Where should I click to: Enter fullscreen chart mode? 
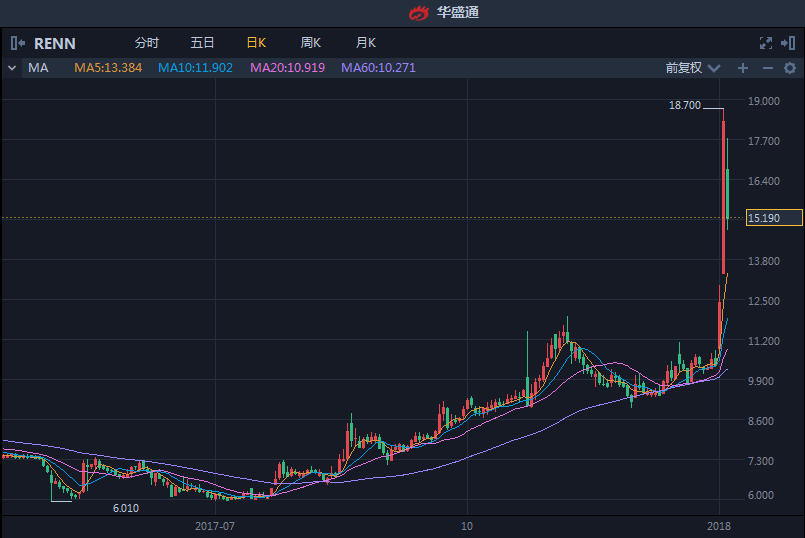click(765, 43)
